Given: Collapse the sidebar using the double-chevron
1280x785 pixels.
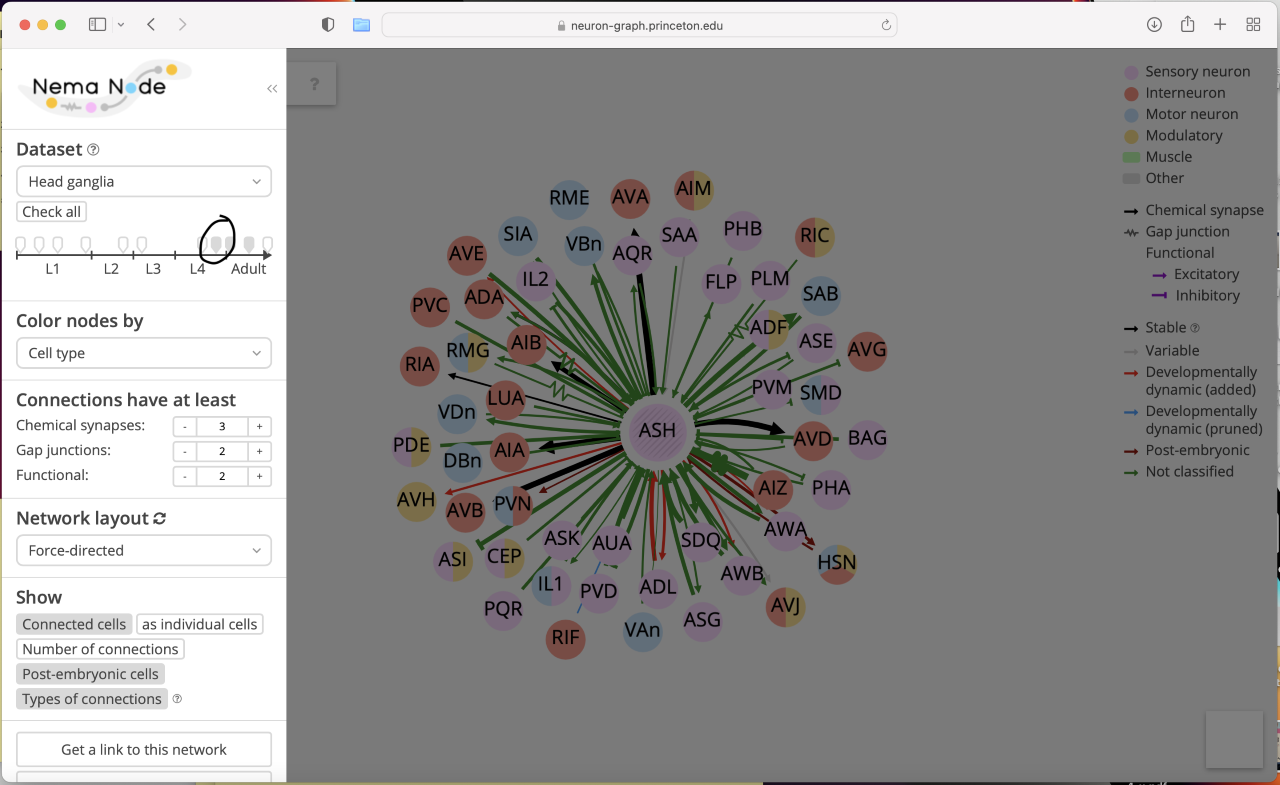Looking at the screenshot, I should [271, 88].
